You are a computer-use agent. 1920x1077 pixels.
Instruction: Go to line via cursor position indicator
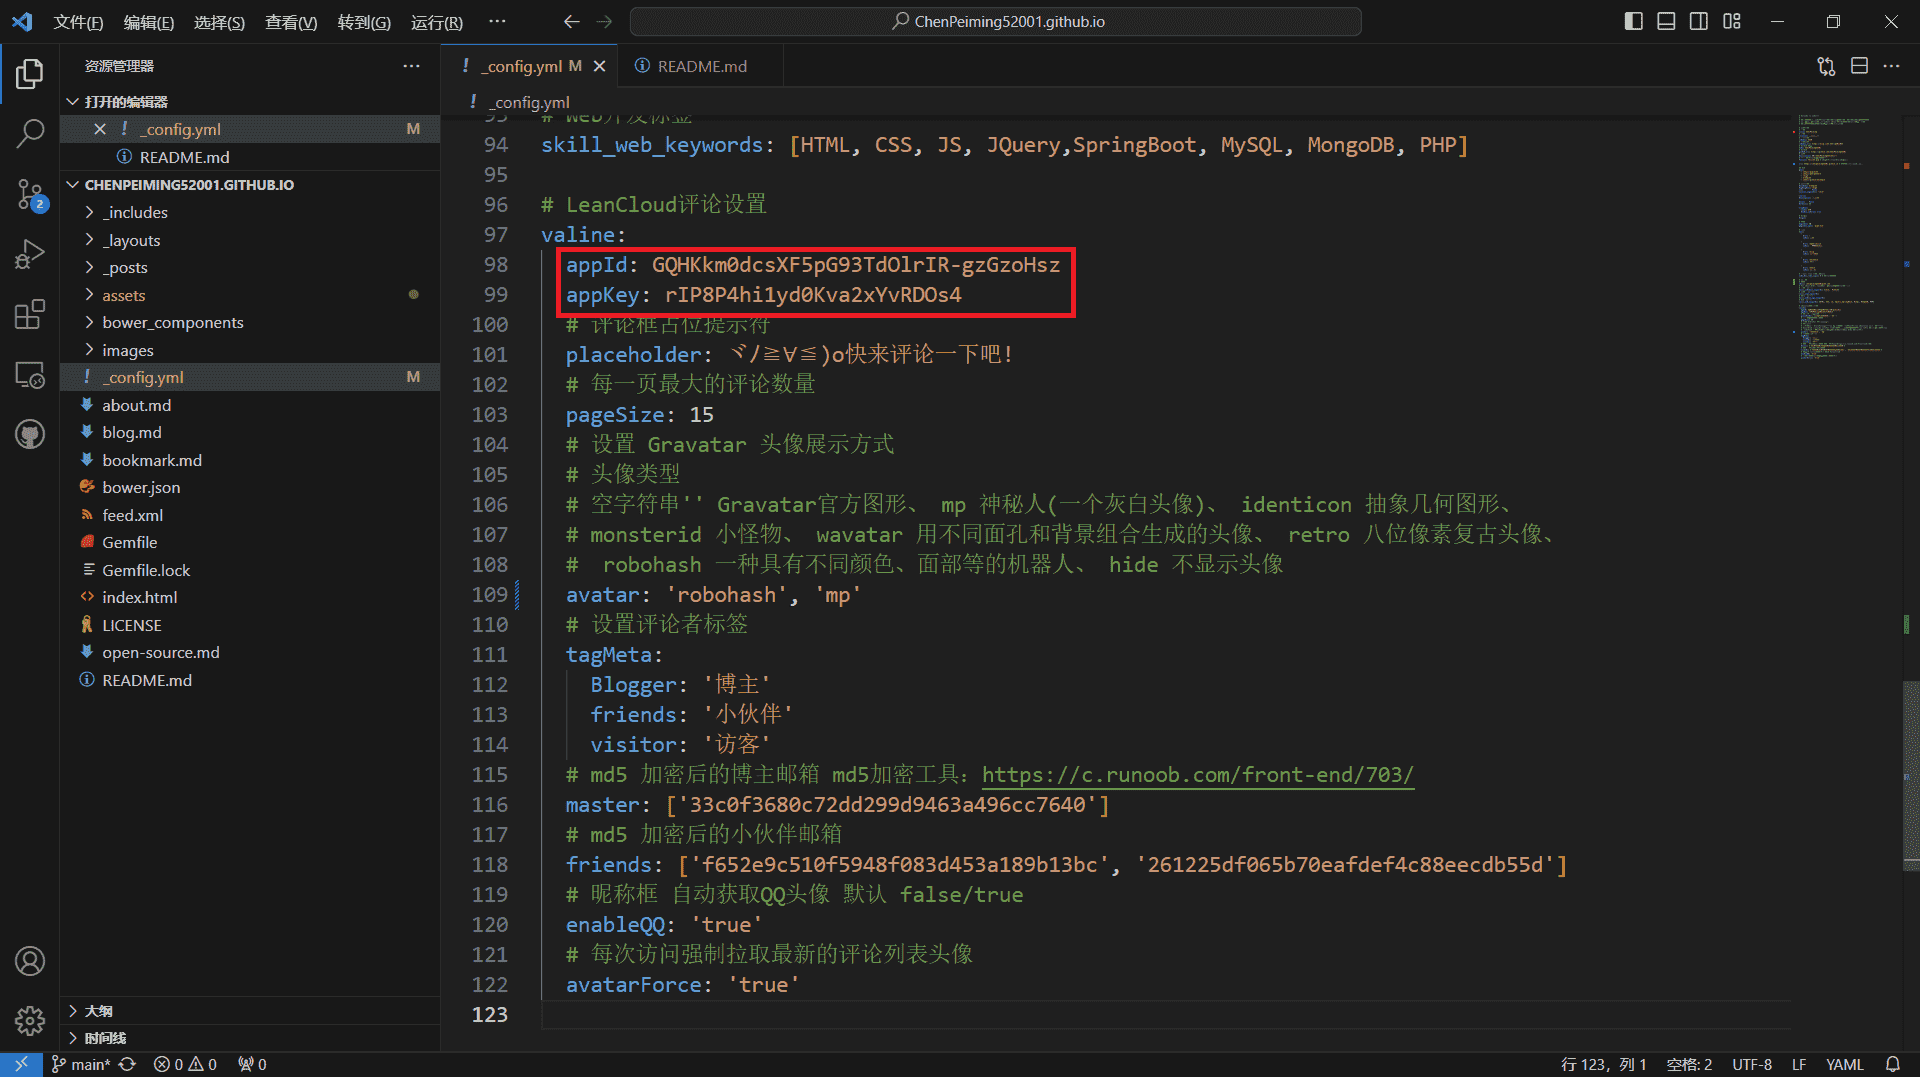[1603, 1064]
